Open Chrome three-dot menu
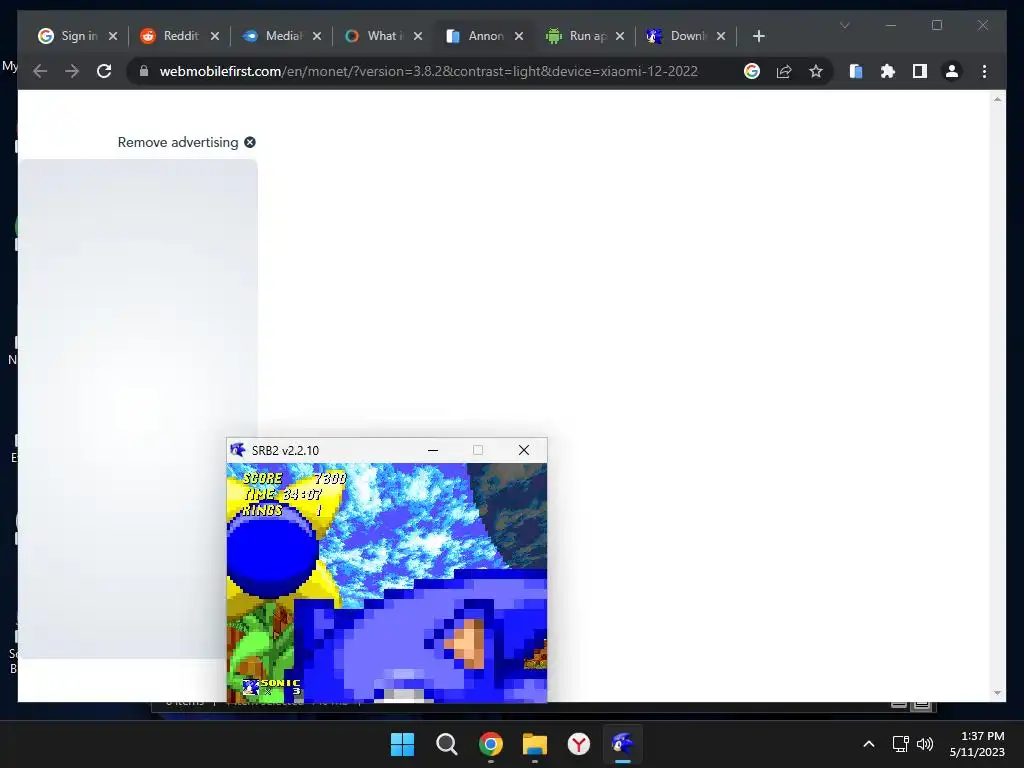Screen dimensions: 1024x768 tap(984, 71)
